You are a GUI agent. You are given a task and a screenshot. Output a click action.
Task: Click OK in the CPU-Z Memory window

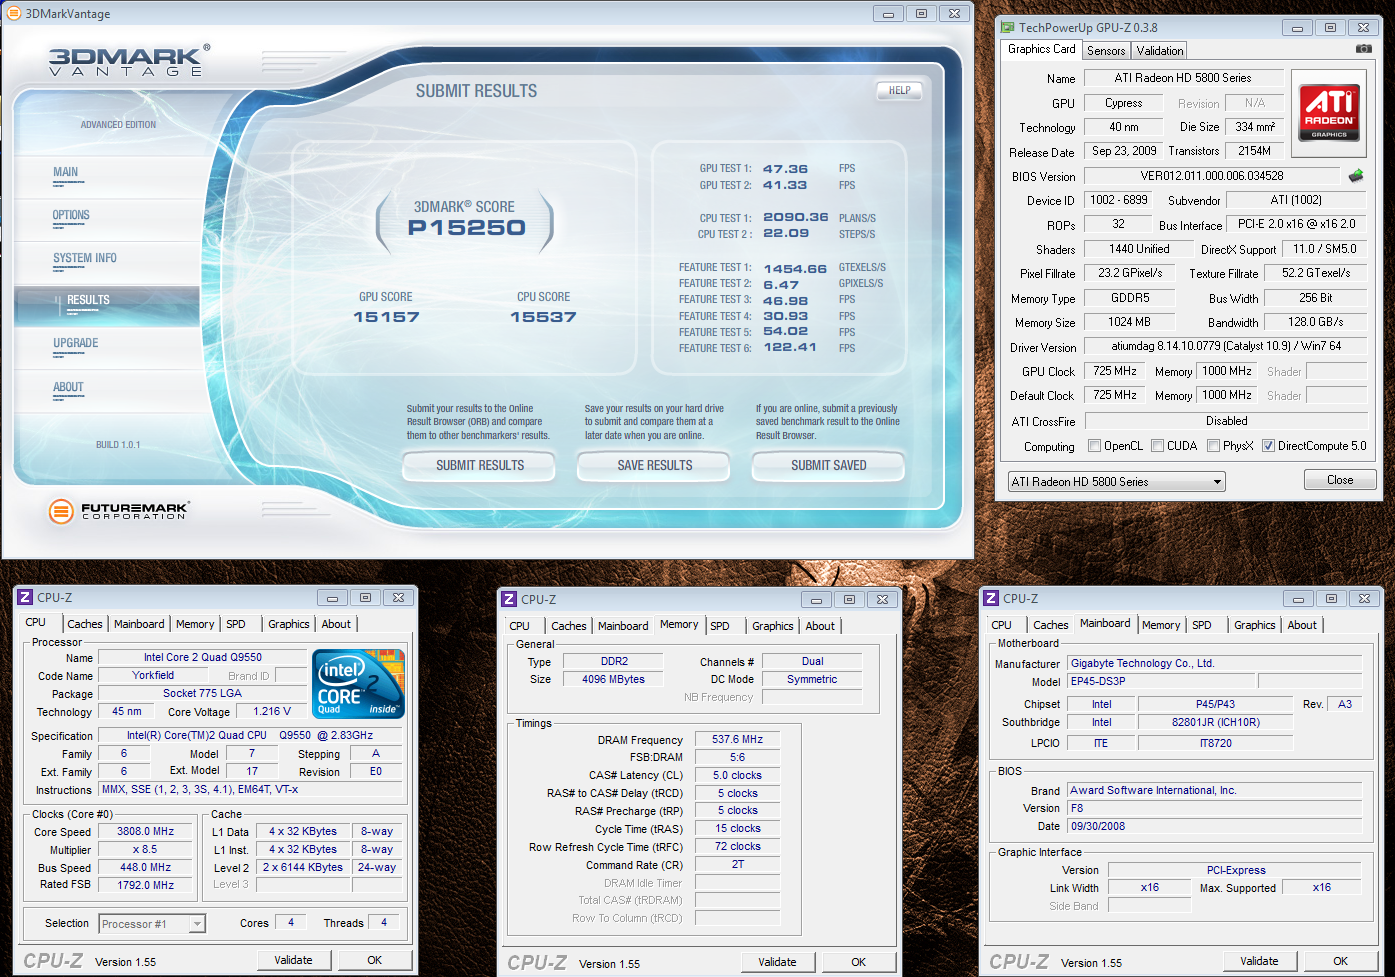(x=858, y=962)
